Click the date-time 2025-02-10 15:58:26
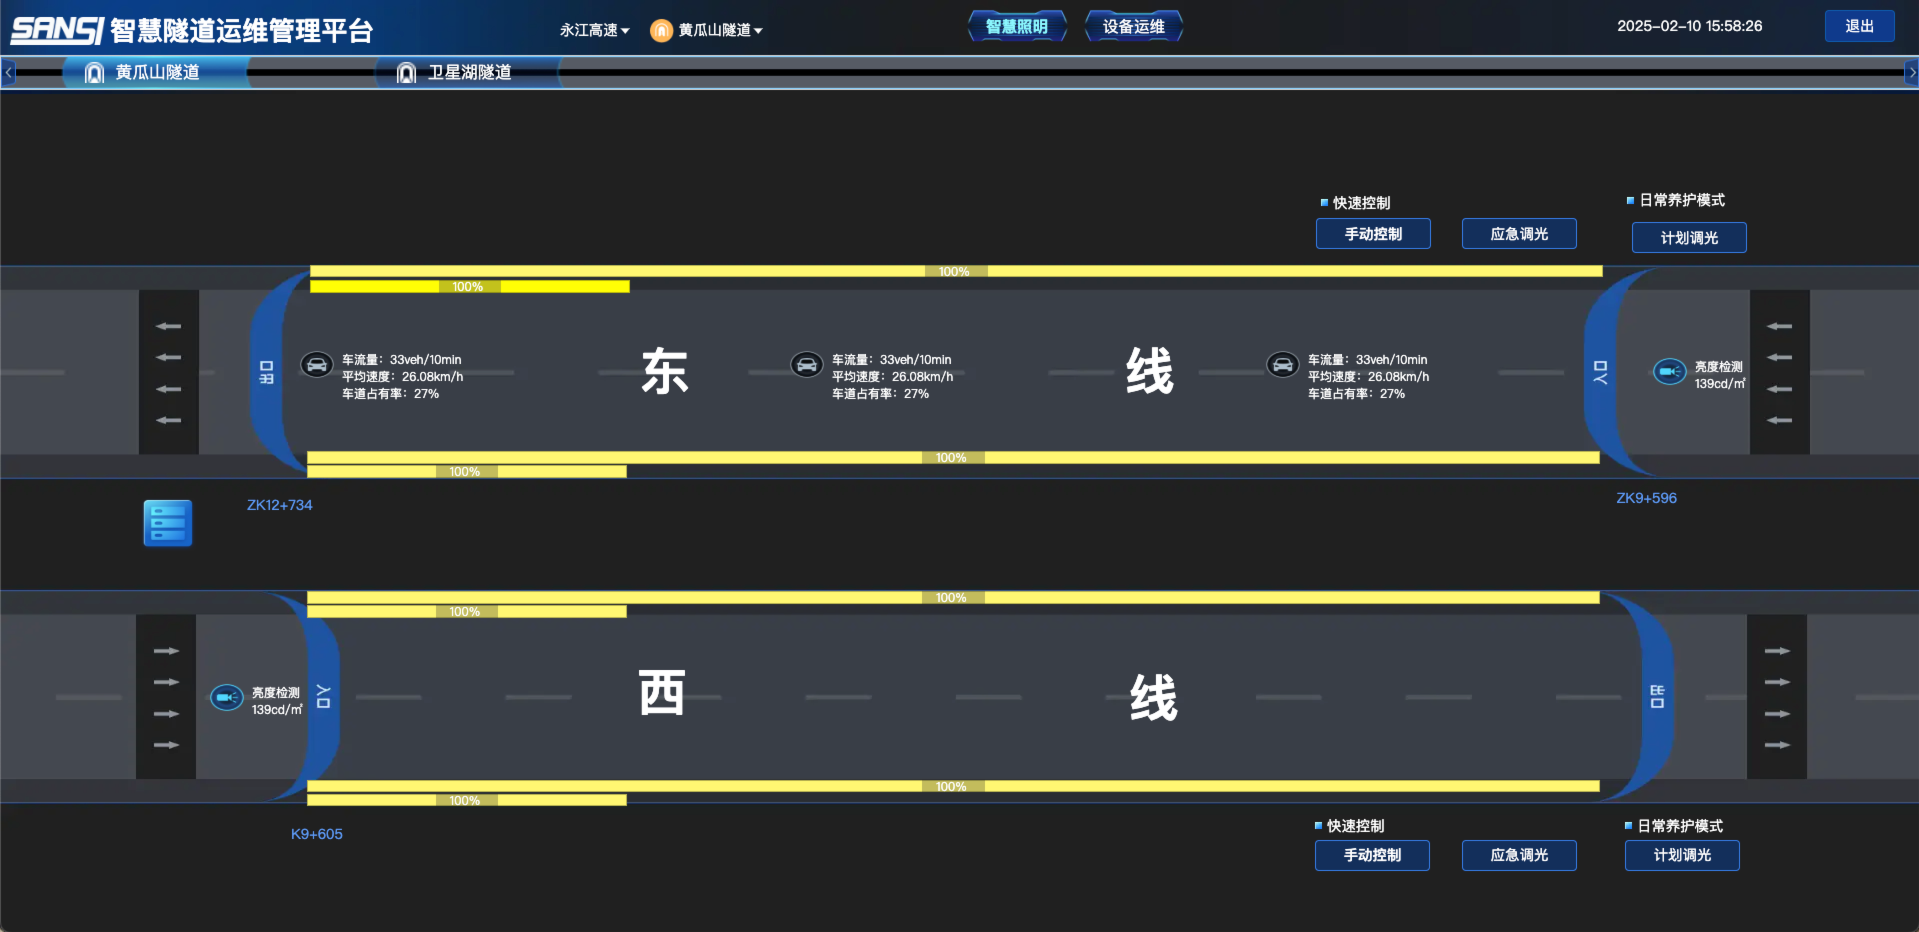1919x932 pixels. 1690,26
